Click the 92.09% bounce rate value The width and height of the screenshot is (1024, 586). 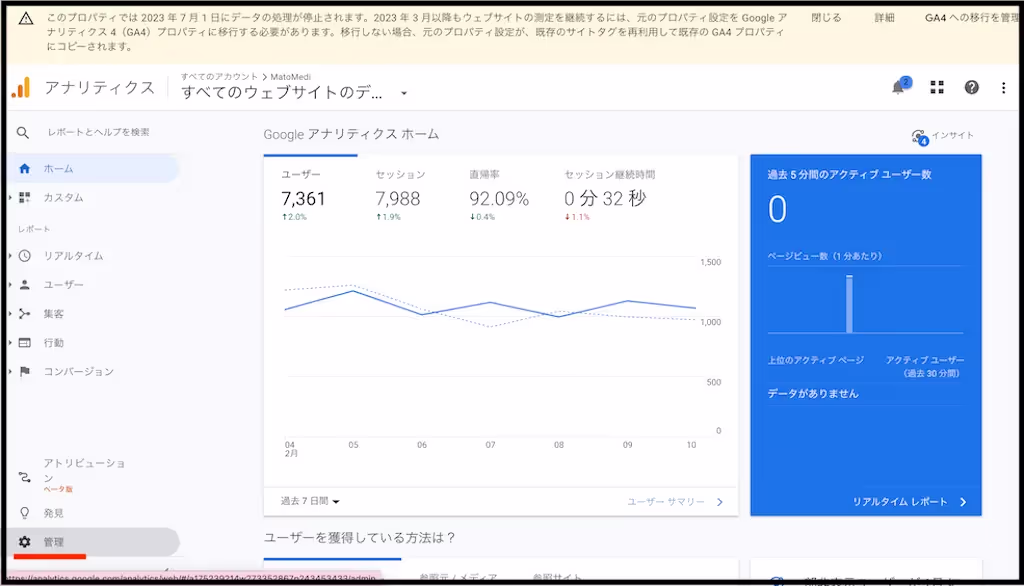tap(499, 199)
